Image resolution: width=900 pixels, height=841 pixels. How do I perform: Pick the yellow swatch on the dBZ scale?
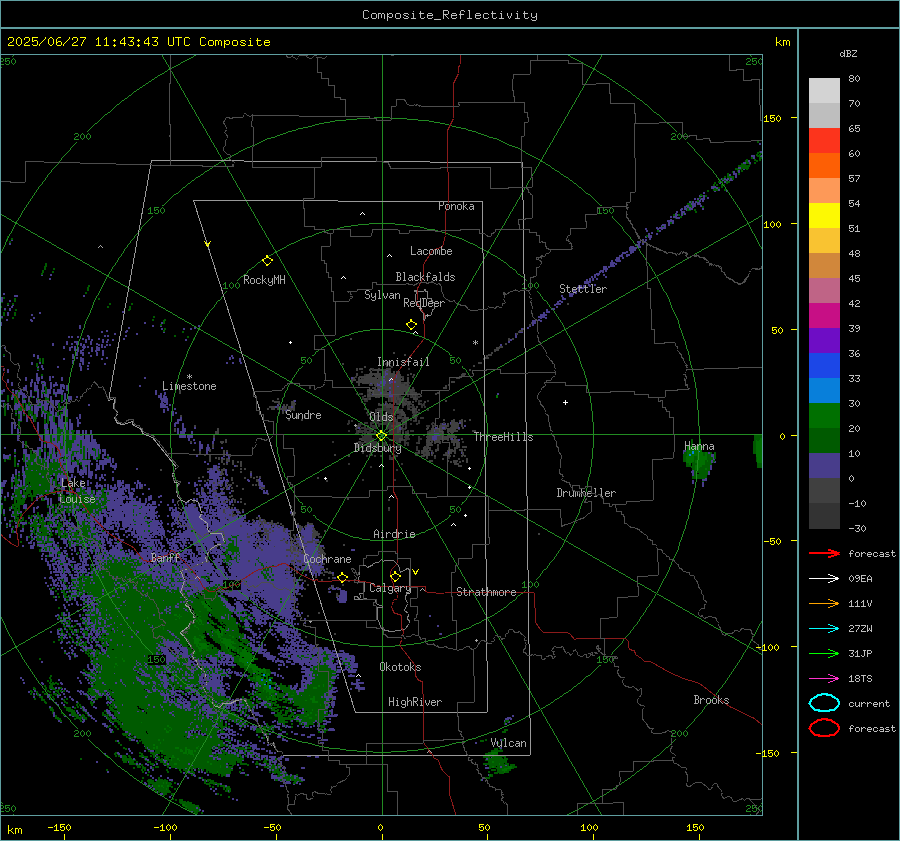824,216
